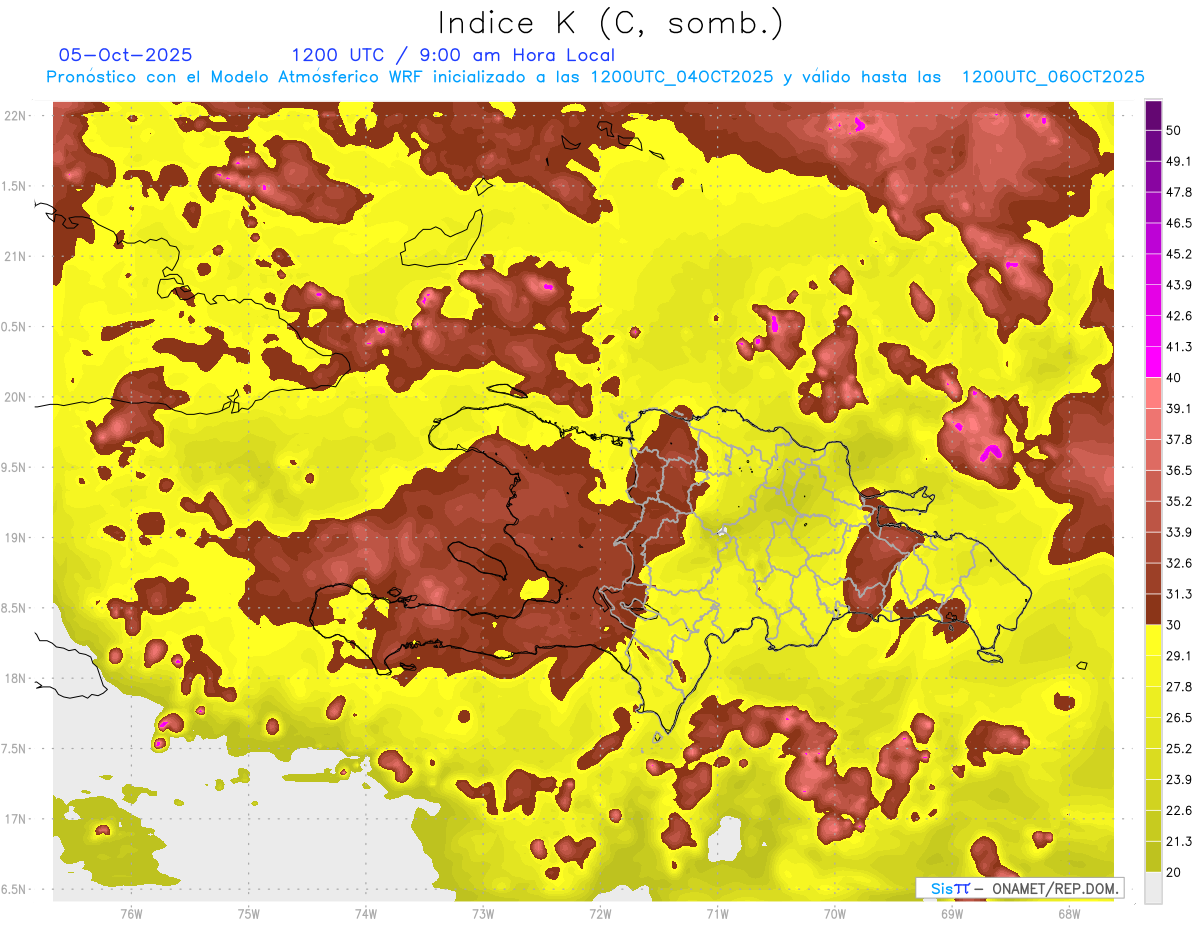Screen dimensions: 1200x927
Task: Click the longitude label '76W'
Action: click(131, 914)
